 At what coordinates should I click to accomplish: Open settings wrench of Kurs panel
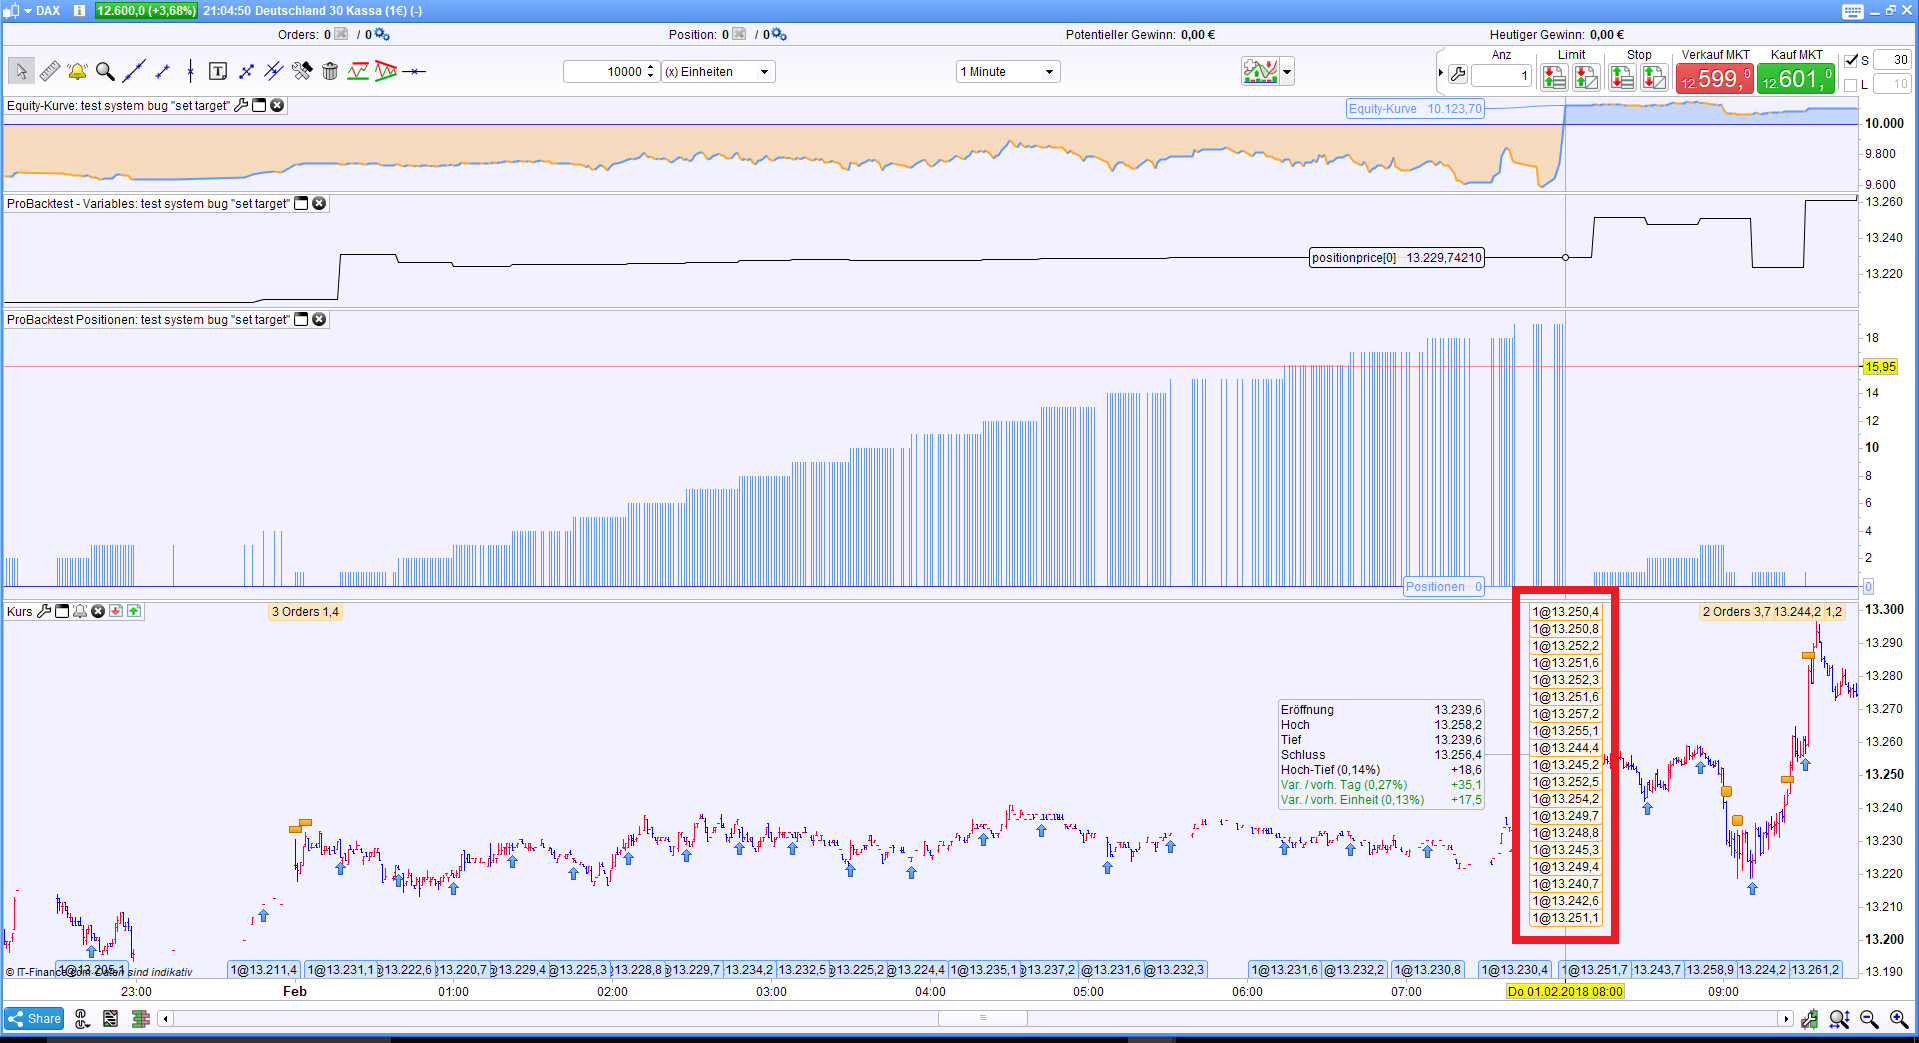point(44,612)
